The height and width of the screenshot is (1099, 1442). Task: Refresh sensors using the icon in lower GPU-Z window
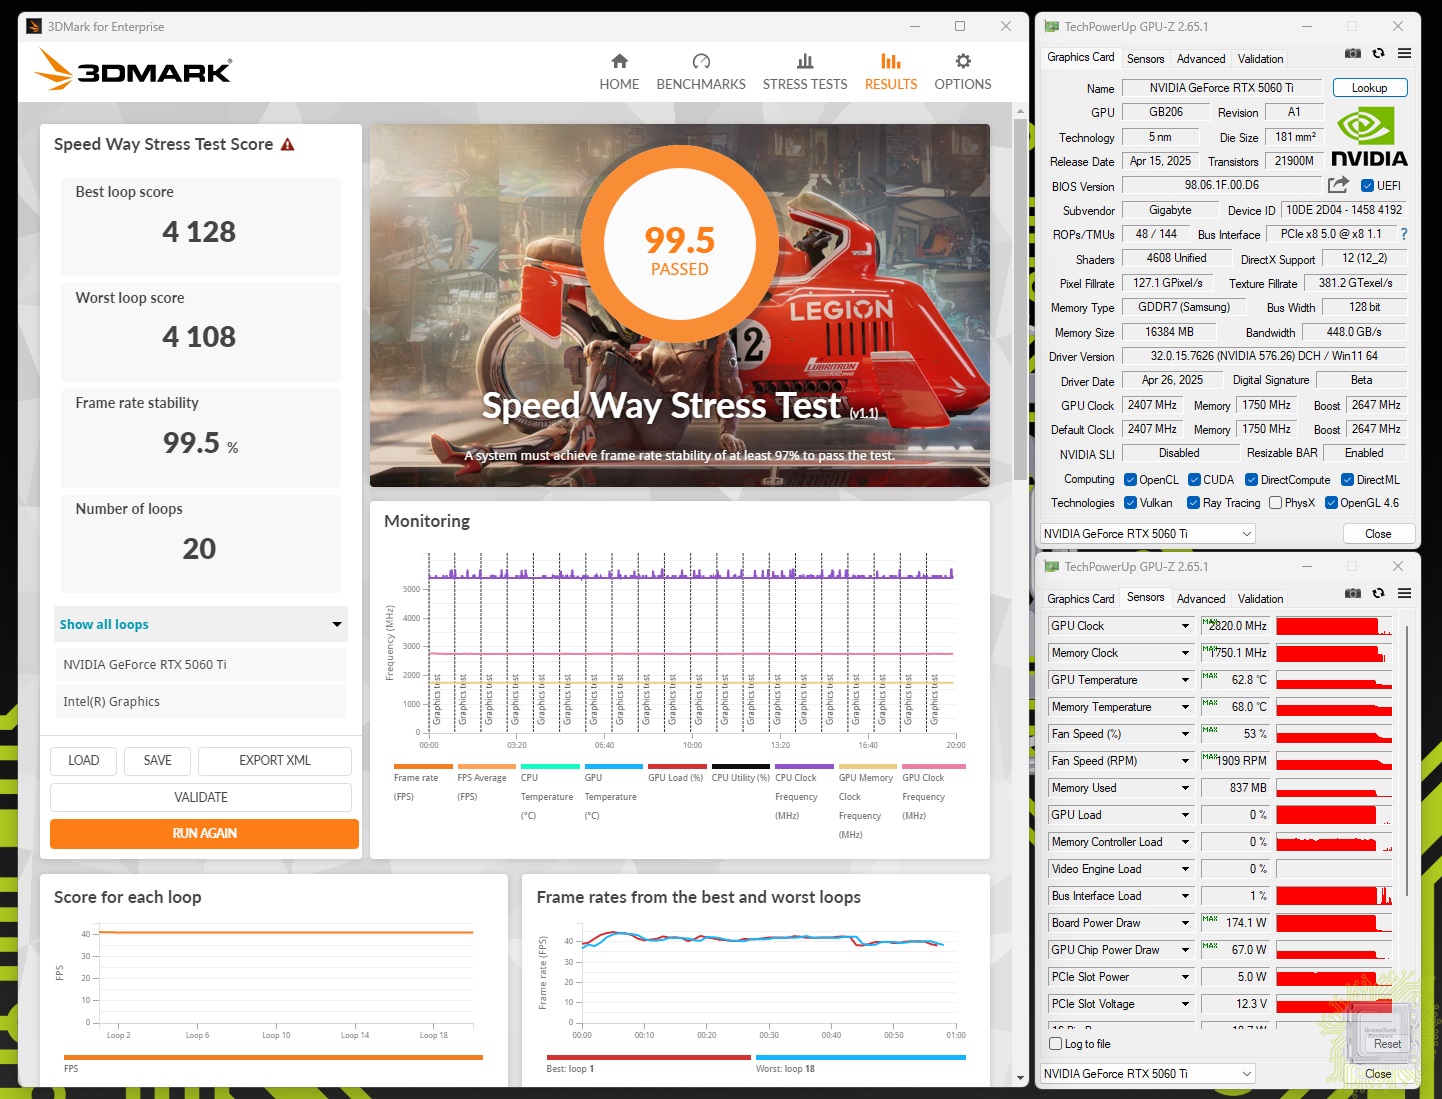[1378, 594]
